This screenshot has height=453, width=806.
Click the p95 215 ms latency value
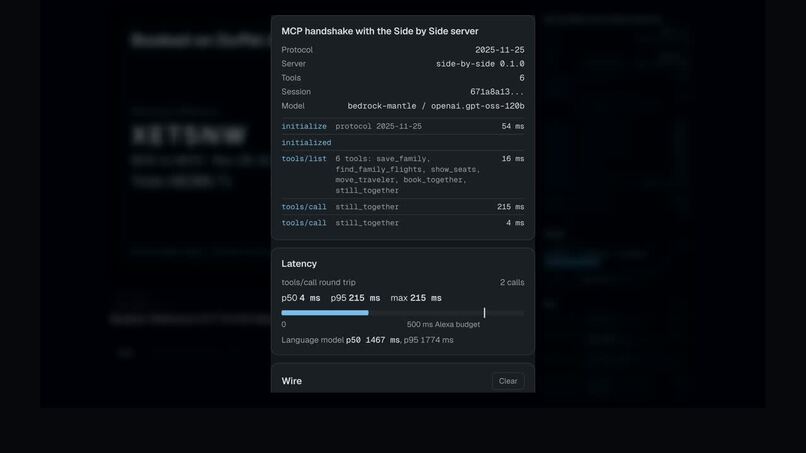coord(355,298)
